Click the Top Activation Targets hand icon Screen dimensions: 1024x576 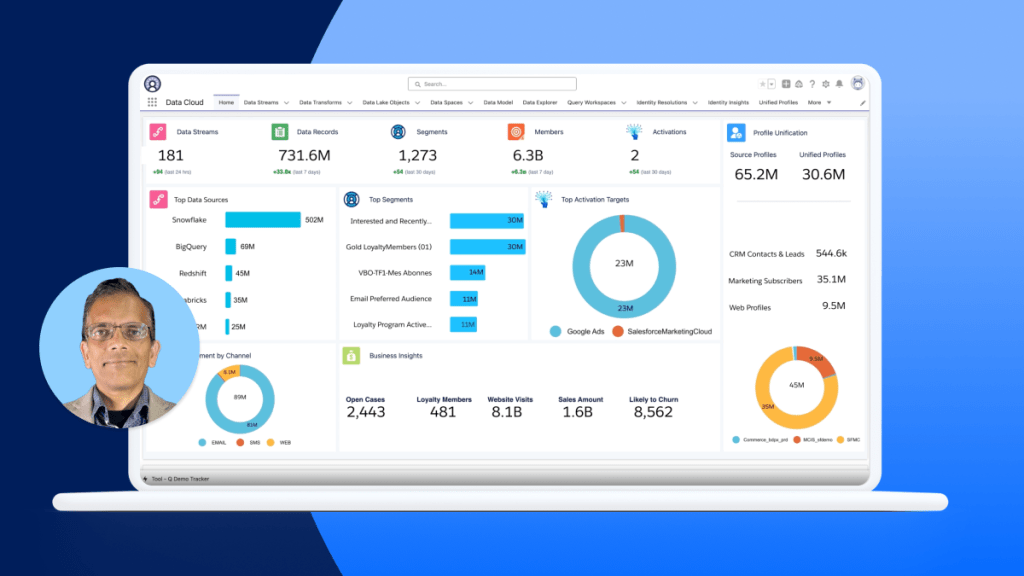coord(543,199)
